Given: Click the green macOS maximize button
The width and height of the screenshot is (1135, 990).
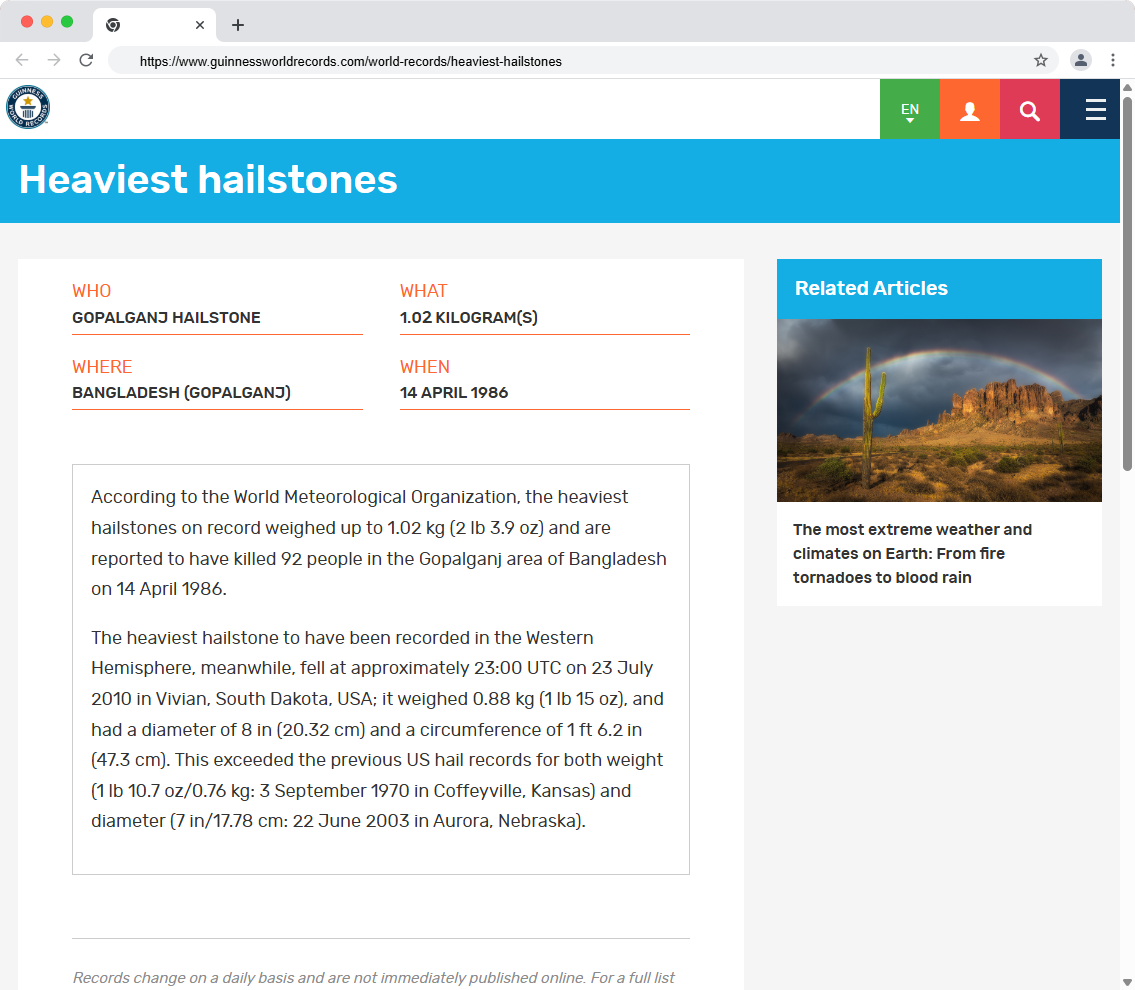Looking at the screenshot, I should (x=67, y=22).
